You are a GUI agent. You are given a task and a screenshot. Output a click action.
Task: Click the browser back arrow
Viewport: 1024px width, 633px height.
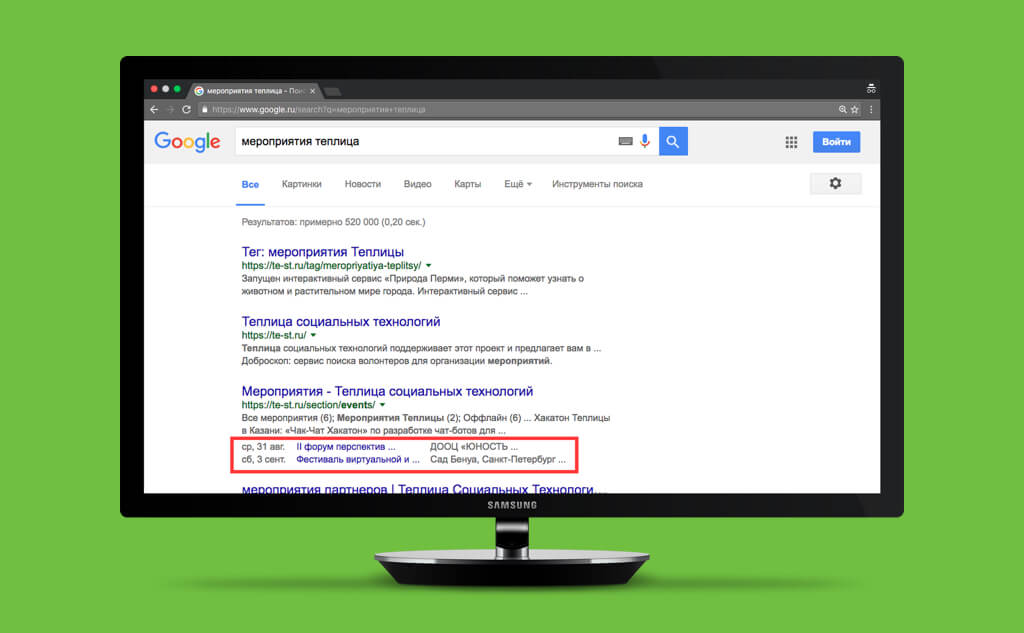click(154, 110)
